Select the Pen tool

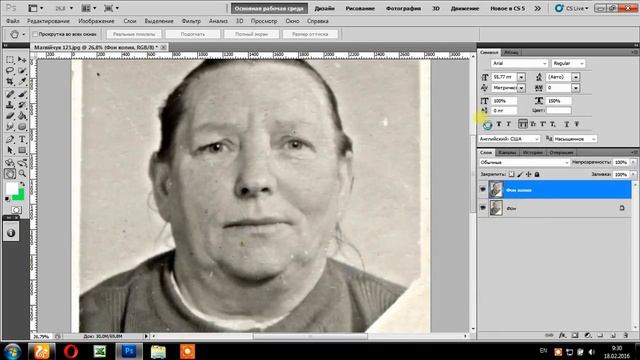10,140
